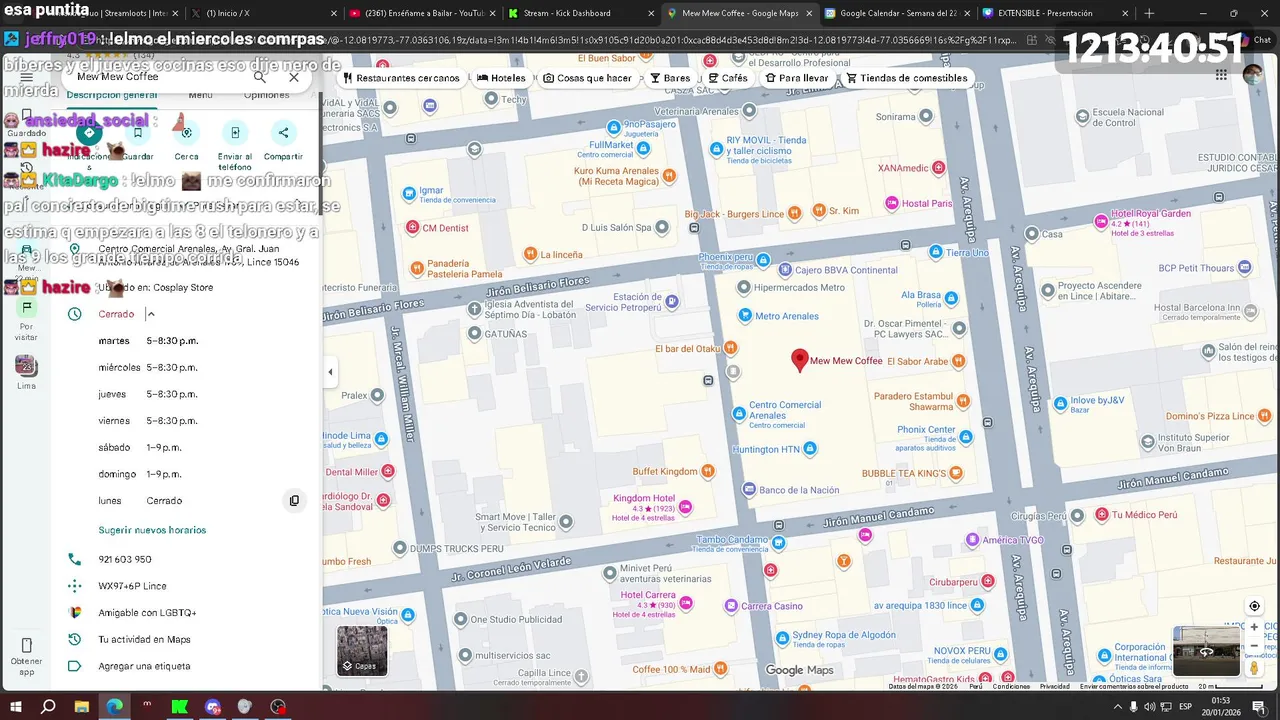
Task: Click Obtener app phone icon in sidebar
Action: 27,645
